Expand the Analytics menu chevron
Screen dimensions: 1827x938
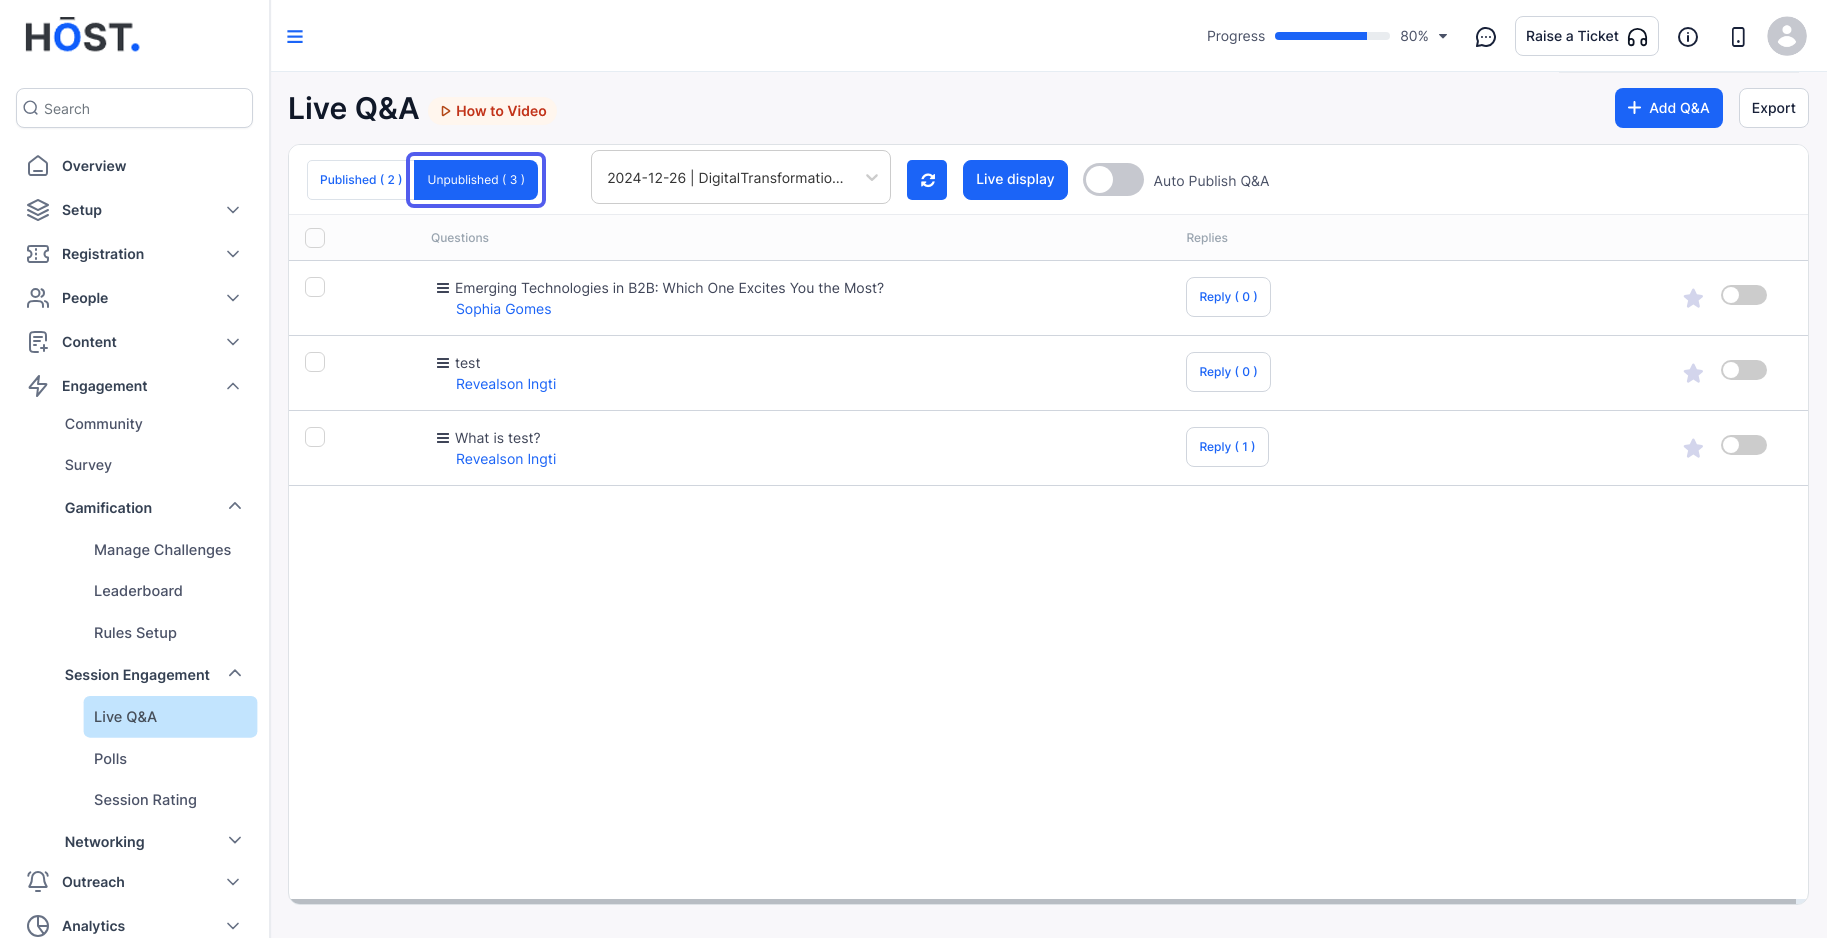pyautogui.click(x=233, y=926)
